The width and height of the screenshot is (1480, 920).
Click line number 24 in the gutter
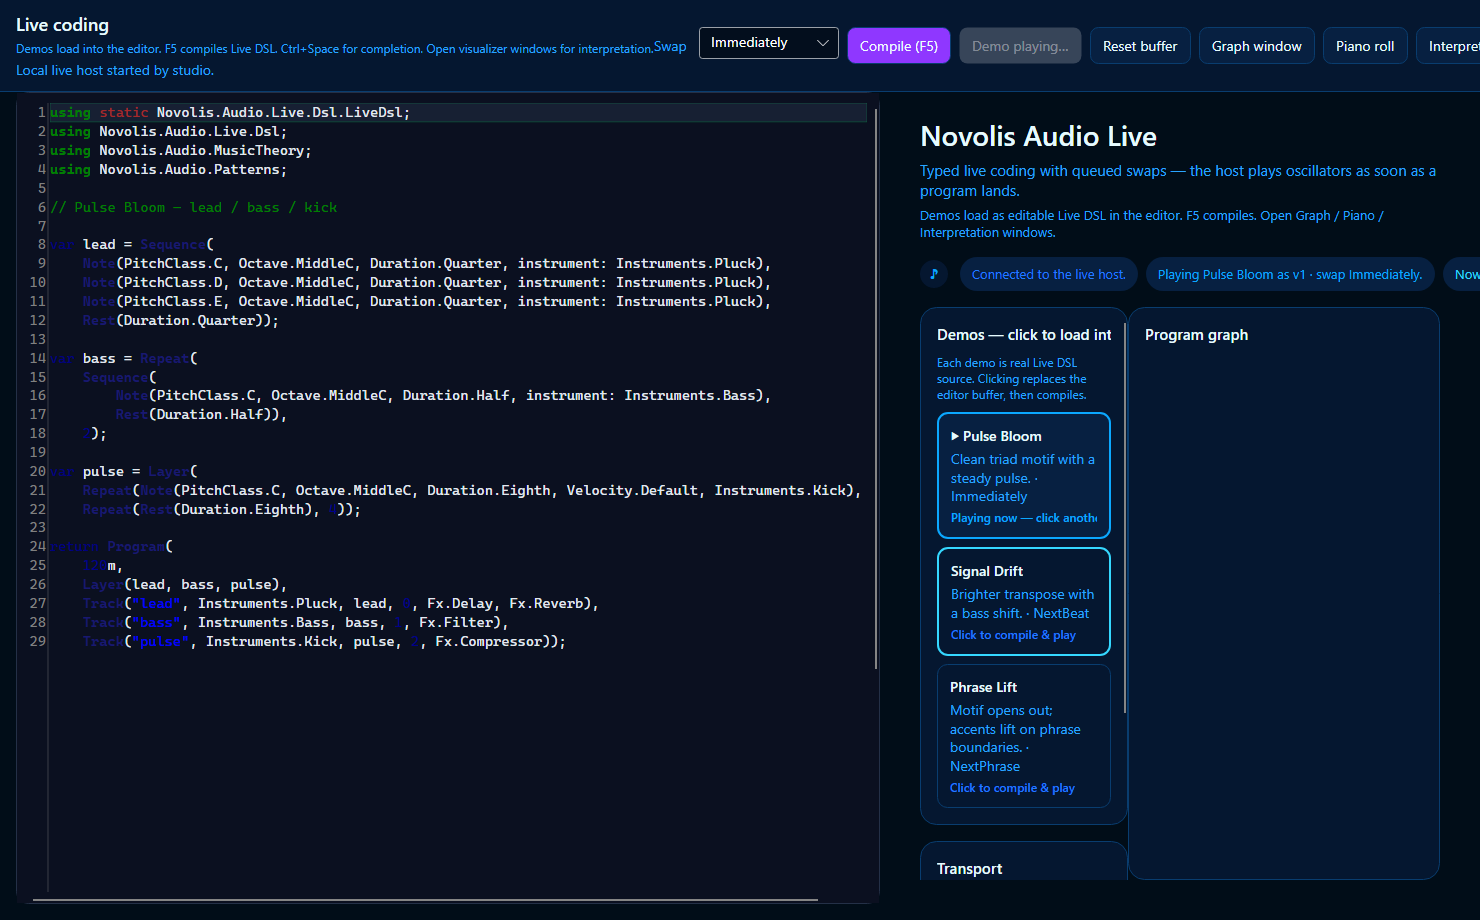(38, 547)
